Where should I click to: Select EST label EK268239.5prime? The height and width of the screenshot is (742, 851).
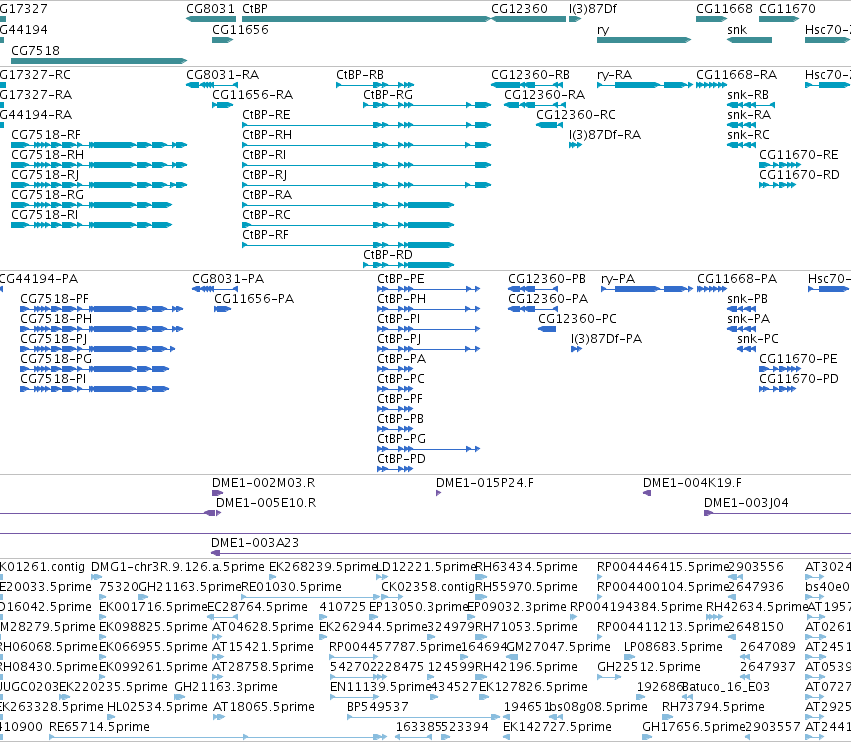coord(323,567)
